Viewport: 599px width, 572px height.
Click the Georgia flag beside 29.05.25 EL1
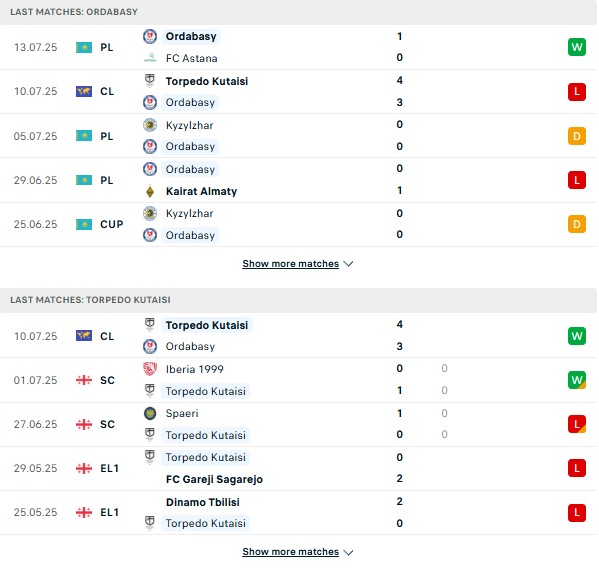point(84,468)
